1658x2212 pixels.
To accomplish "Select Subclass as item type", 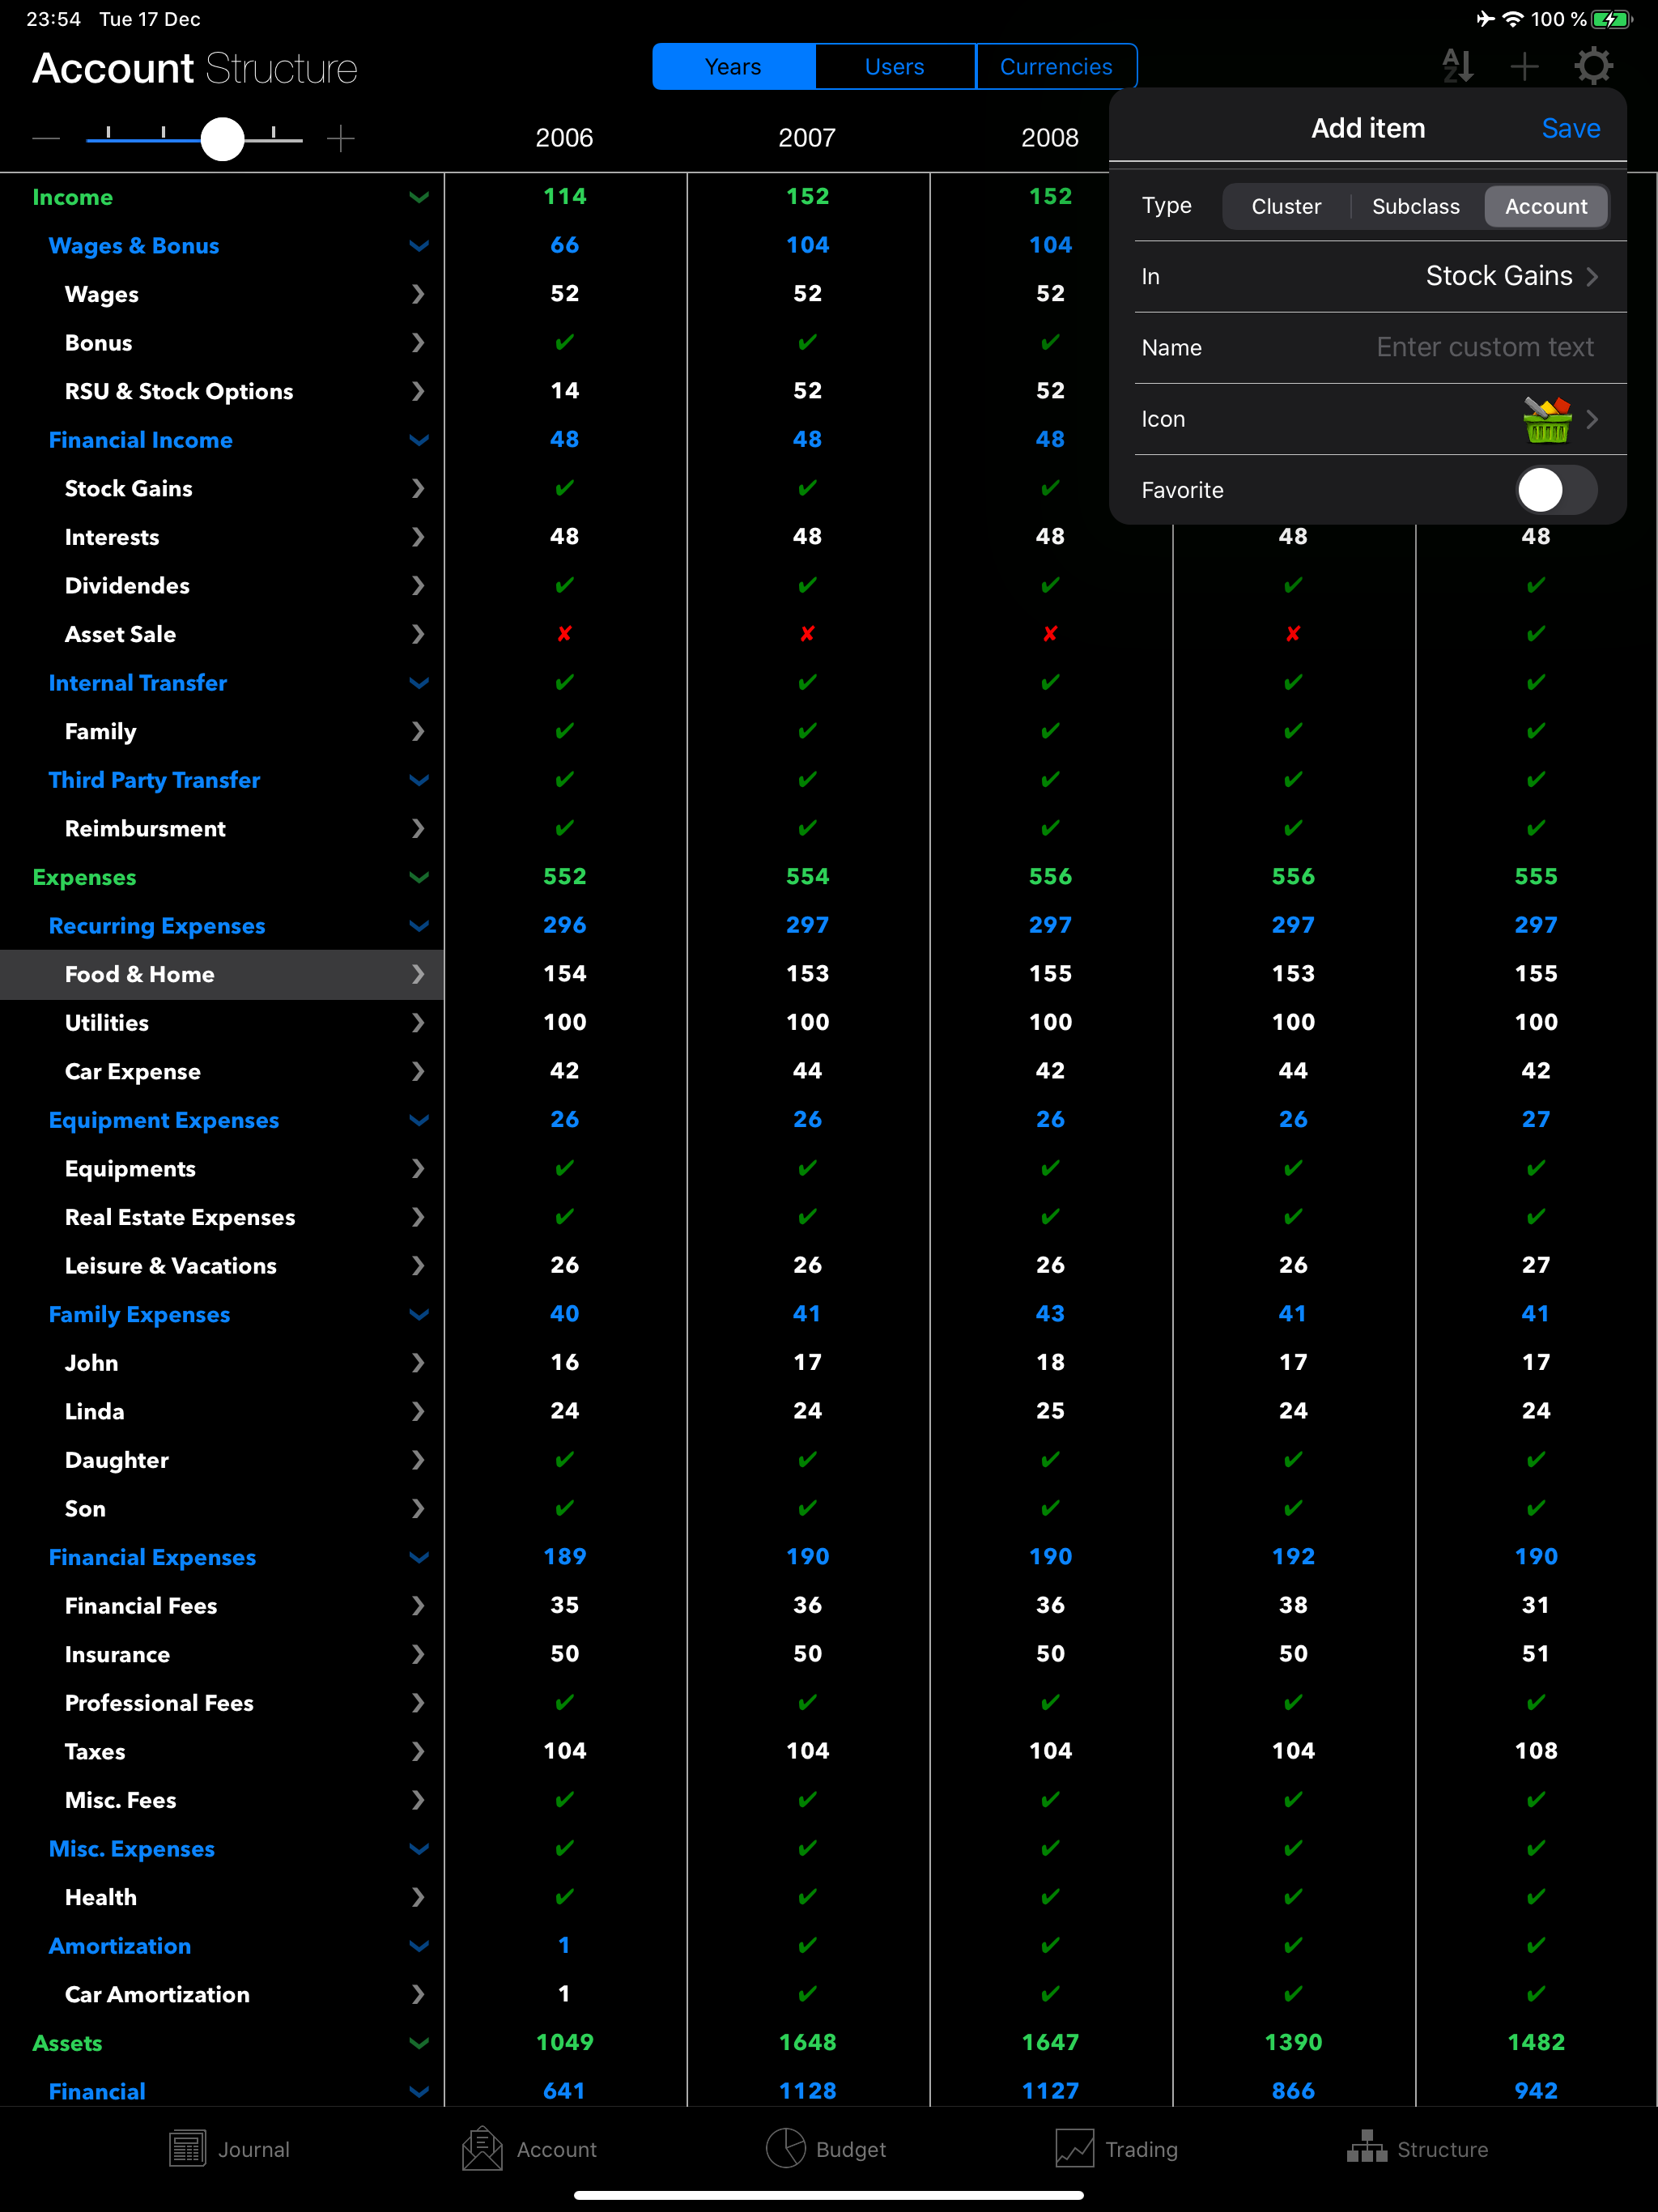I will click(1415, 206).
